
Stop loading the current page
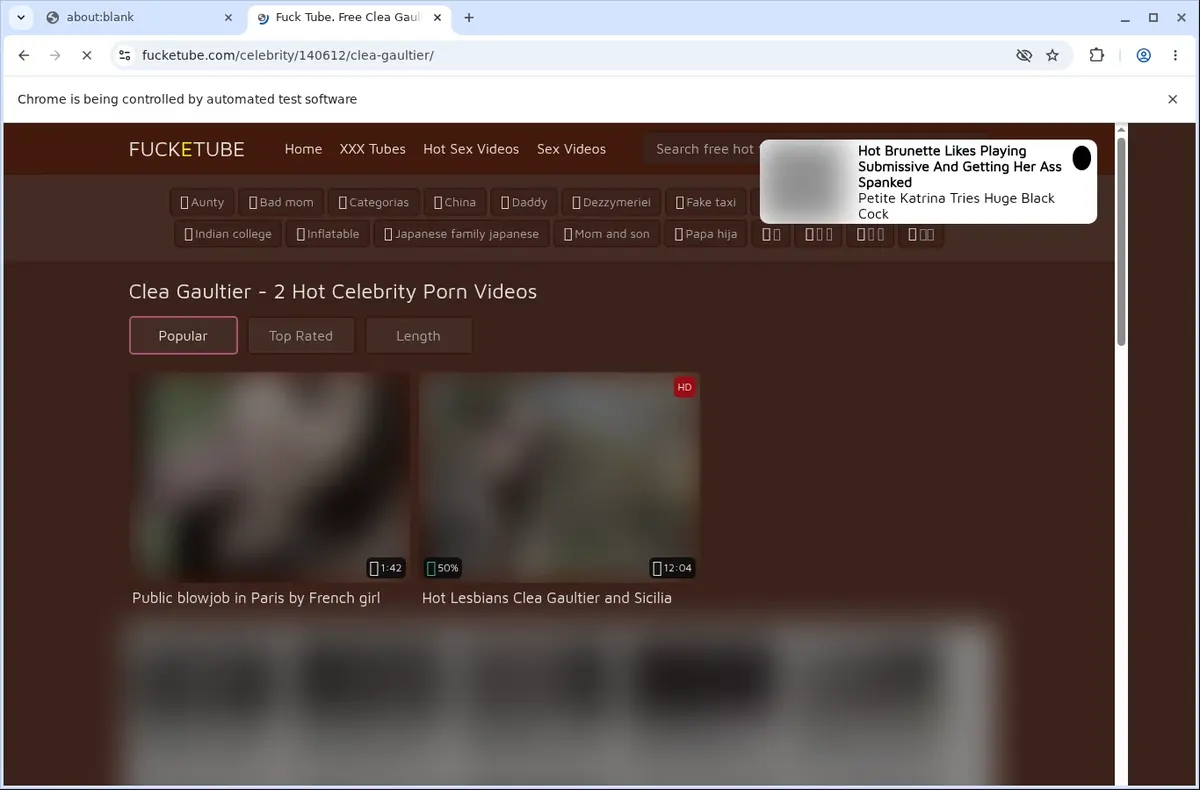coord(86,56)
